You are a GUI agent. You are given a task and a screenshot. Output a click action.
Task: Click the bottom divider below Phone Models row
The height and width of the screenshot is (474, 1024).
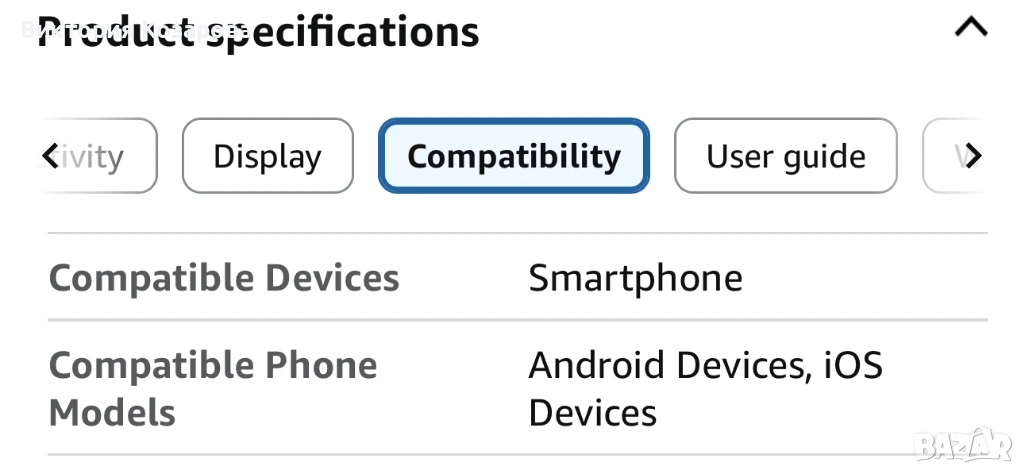click(x=517, y=456)
